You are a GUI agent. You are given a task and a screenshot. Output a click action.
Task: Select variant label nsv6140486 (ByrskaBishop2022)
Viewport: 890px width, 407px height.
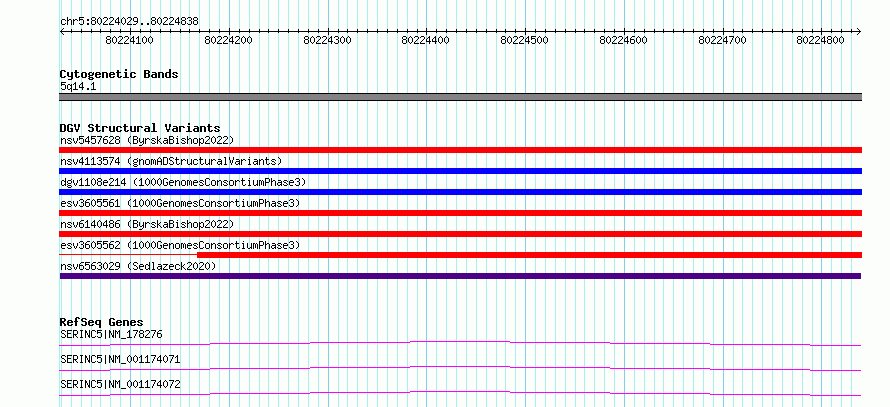point(147,224)
